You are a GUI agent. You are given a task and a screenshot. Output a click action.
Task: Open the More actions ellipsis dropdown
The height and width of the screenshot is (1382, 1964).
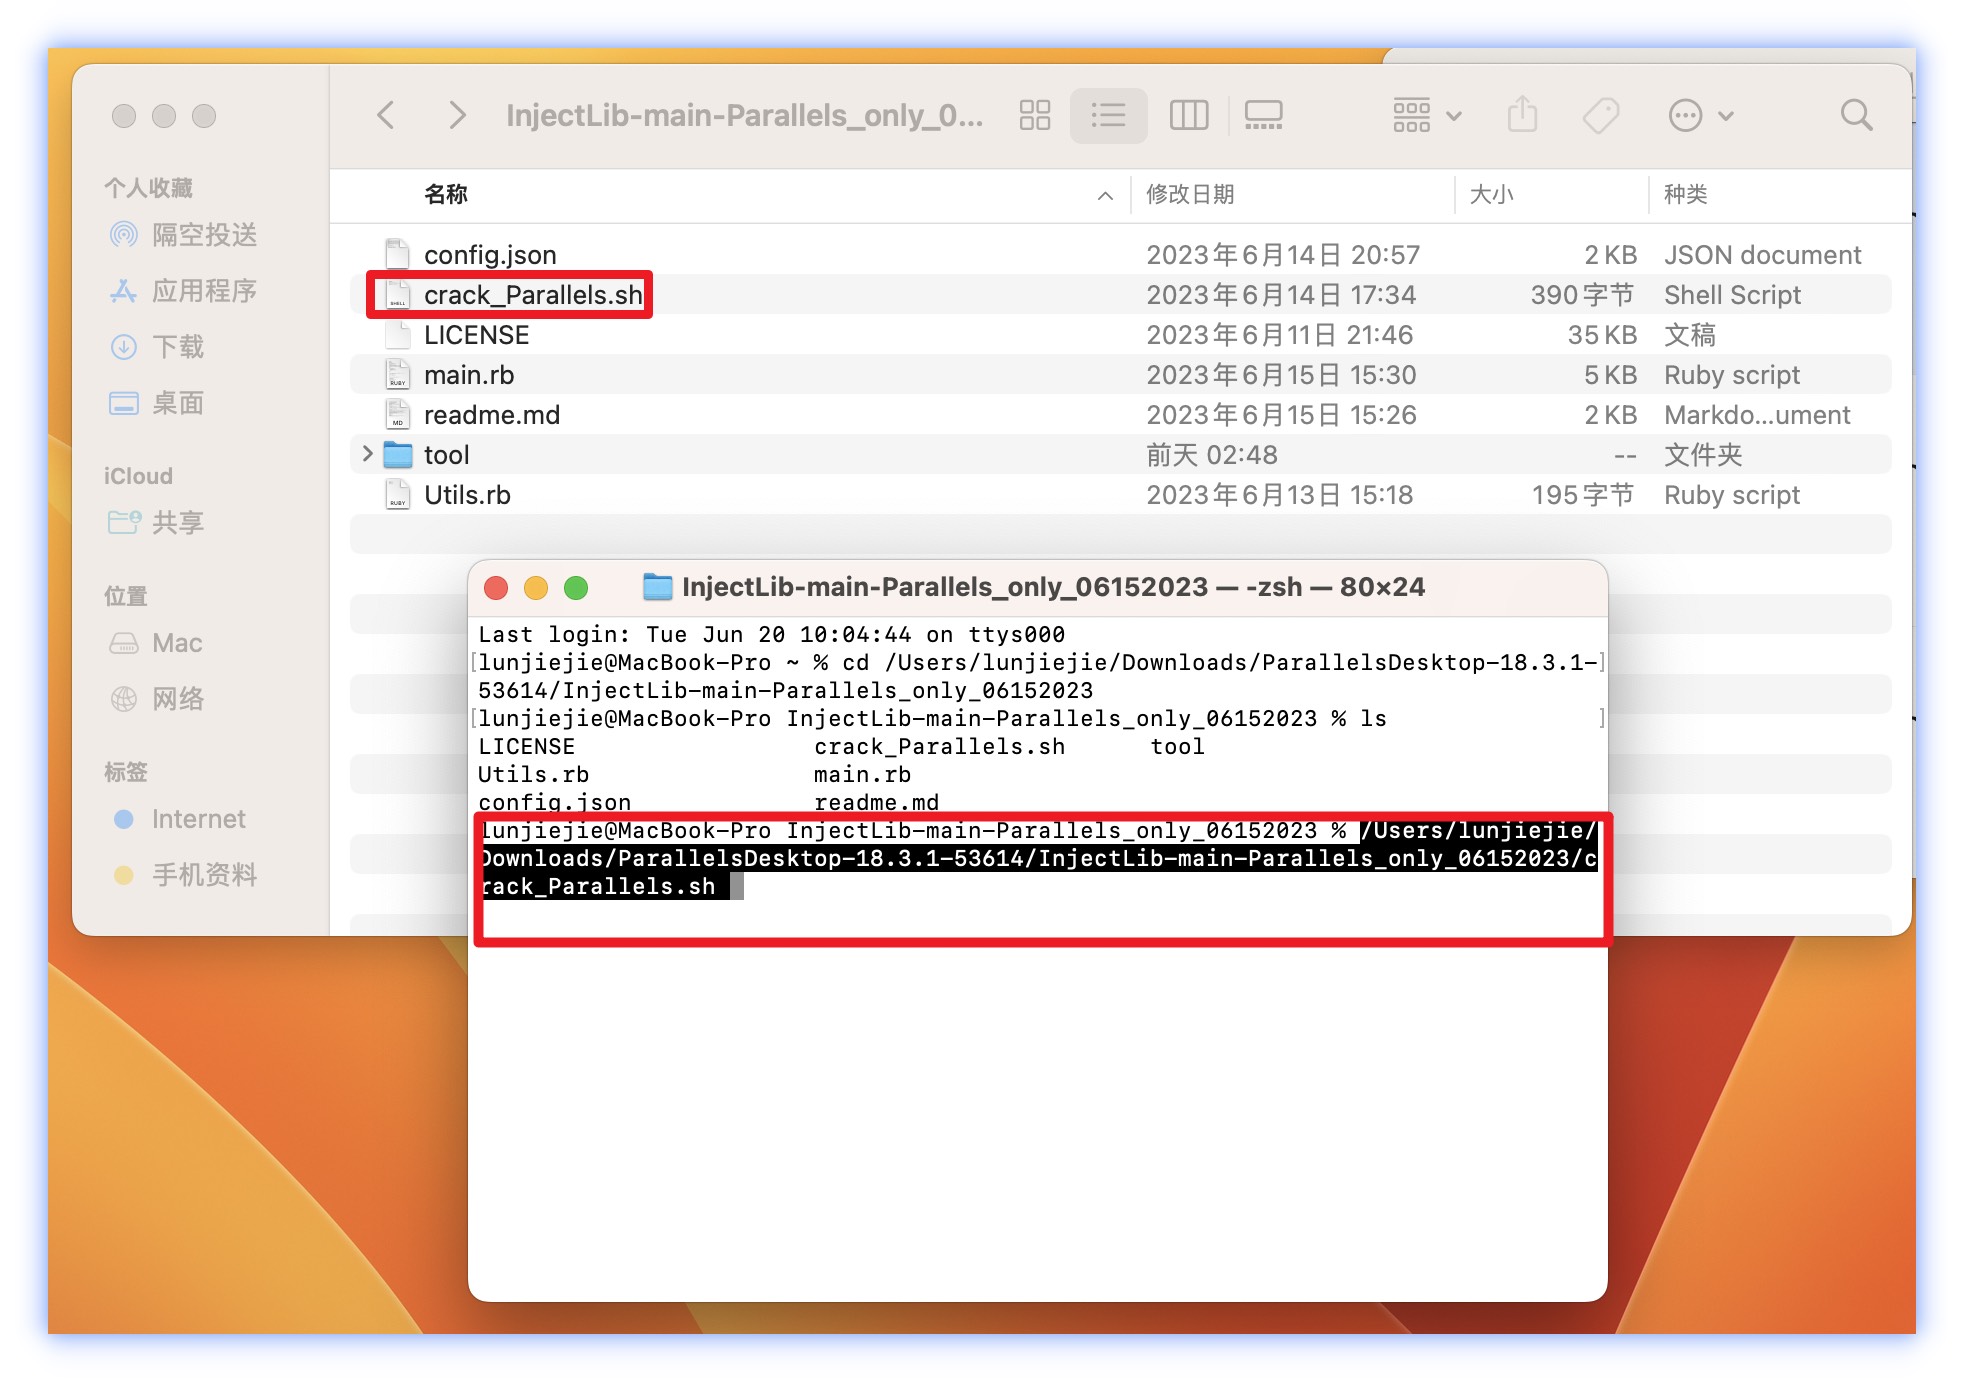pos(1700,115)
